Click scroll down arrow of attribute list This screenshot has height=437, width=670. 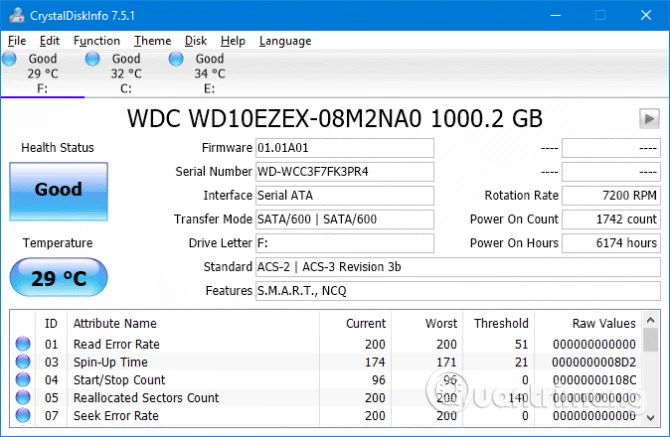[x=651, y=417]
